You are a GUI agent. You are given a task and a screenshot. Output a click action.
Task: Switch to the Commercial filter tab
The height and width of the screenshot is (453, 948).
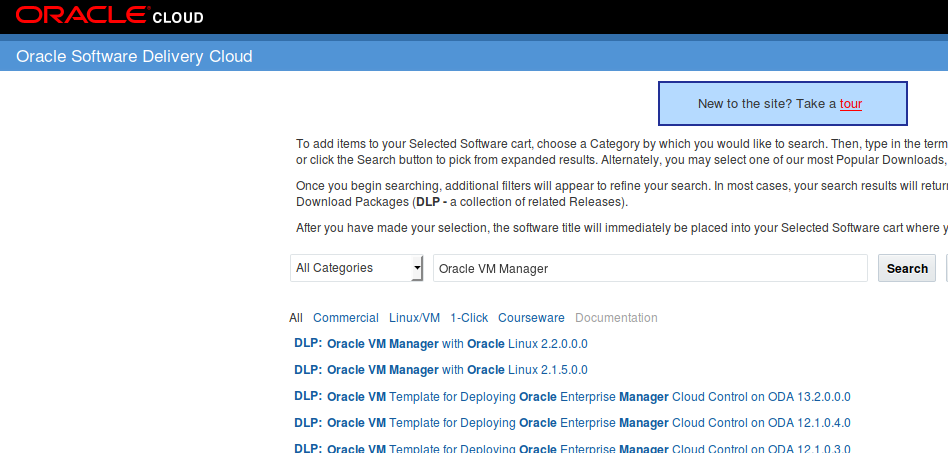click(x=346, y=318)
